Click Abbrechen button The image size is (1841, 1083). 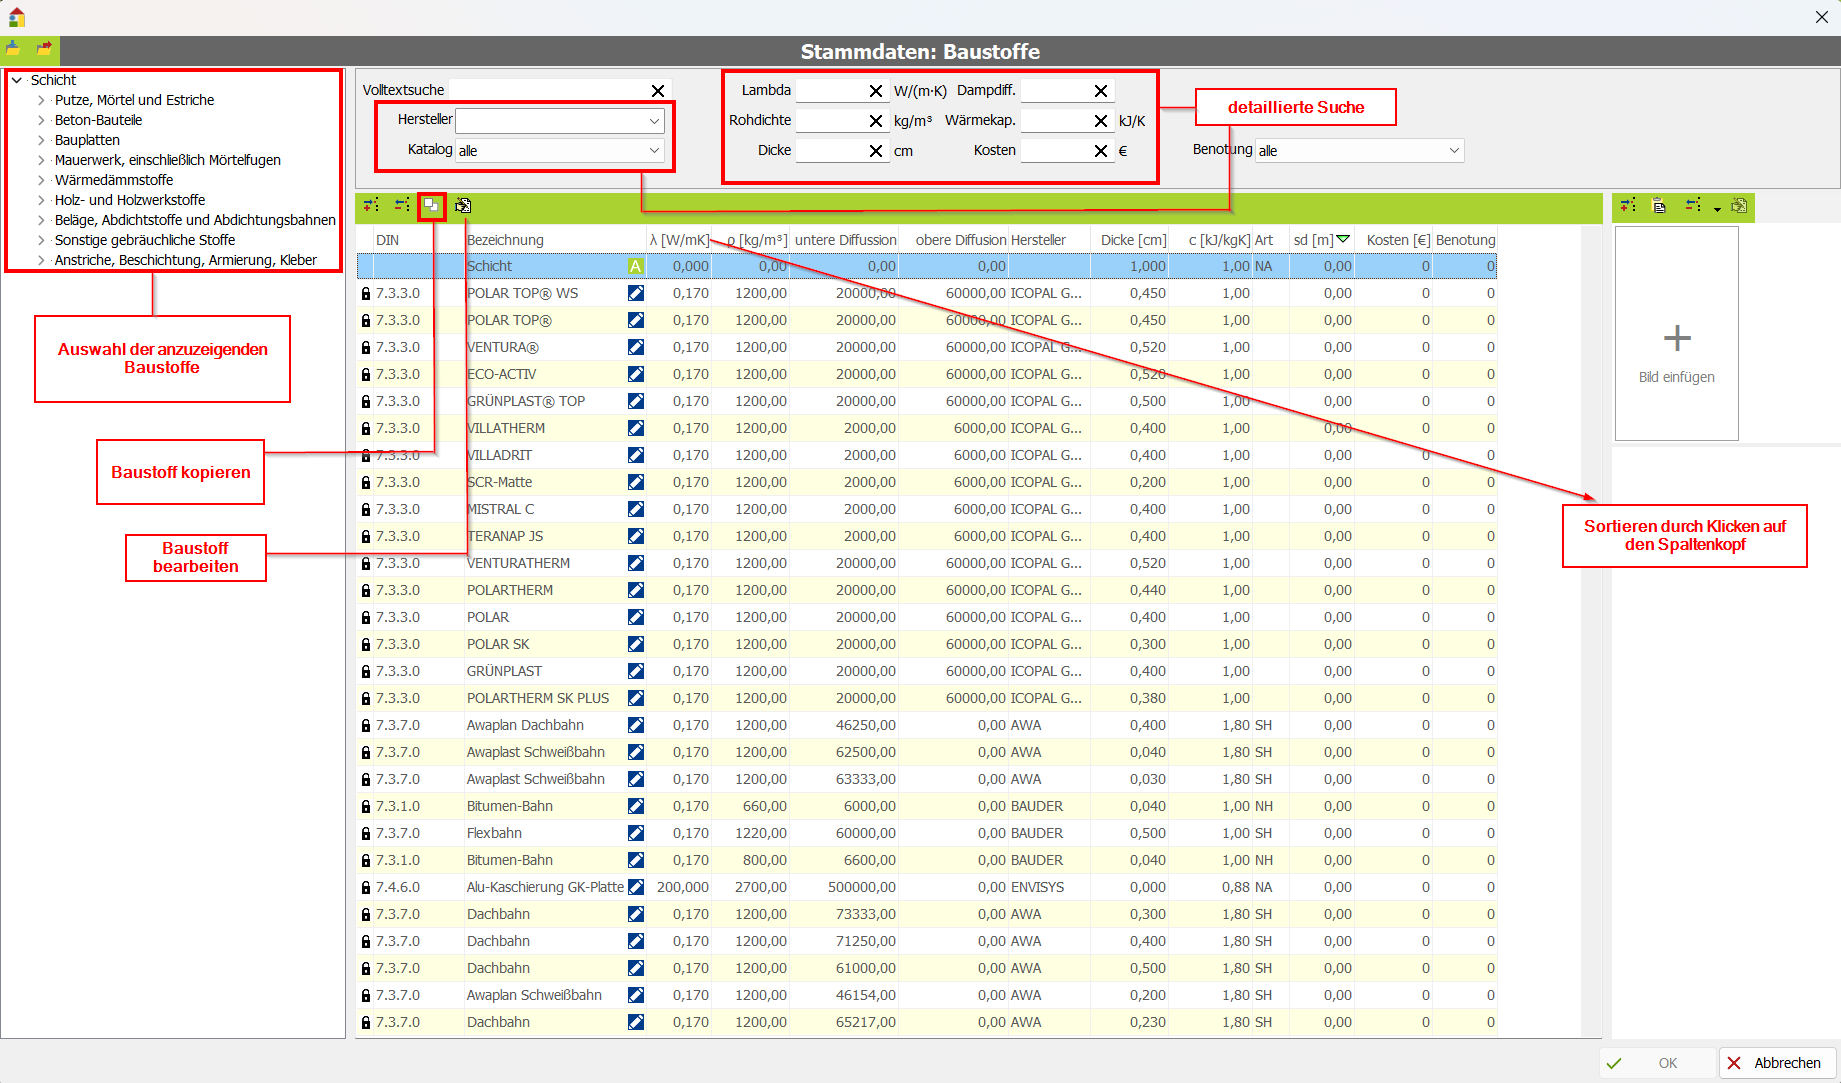pos(1776,1063)
